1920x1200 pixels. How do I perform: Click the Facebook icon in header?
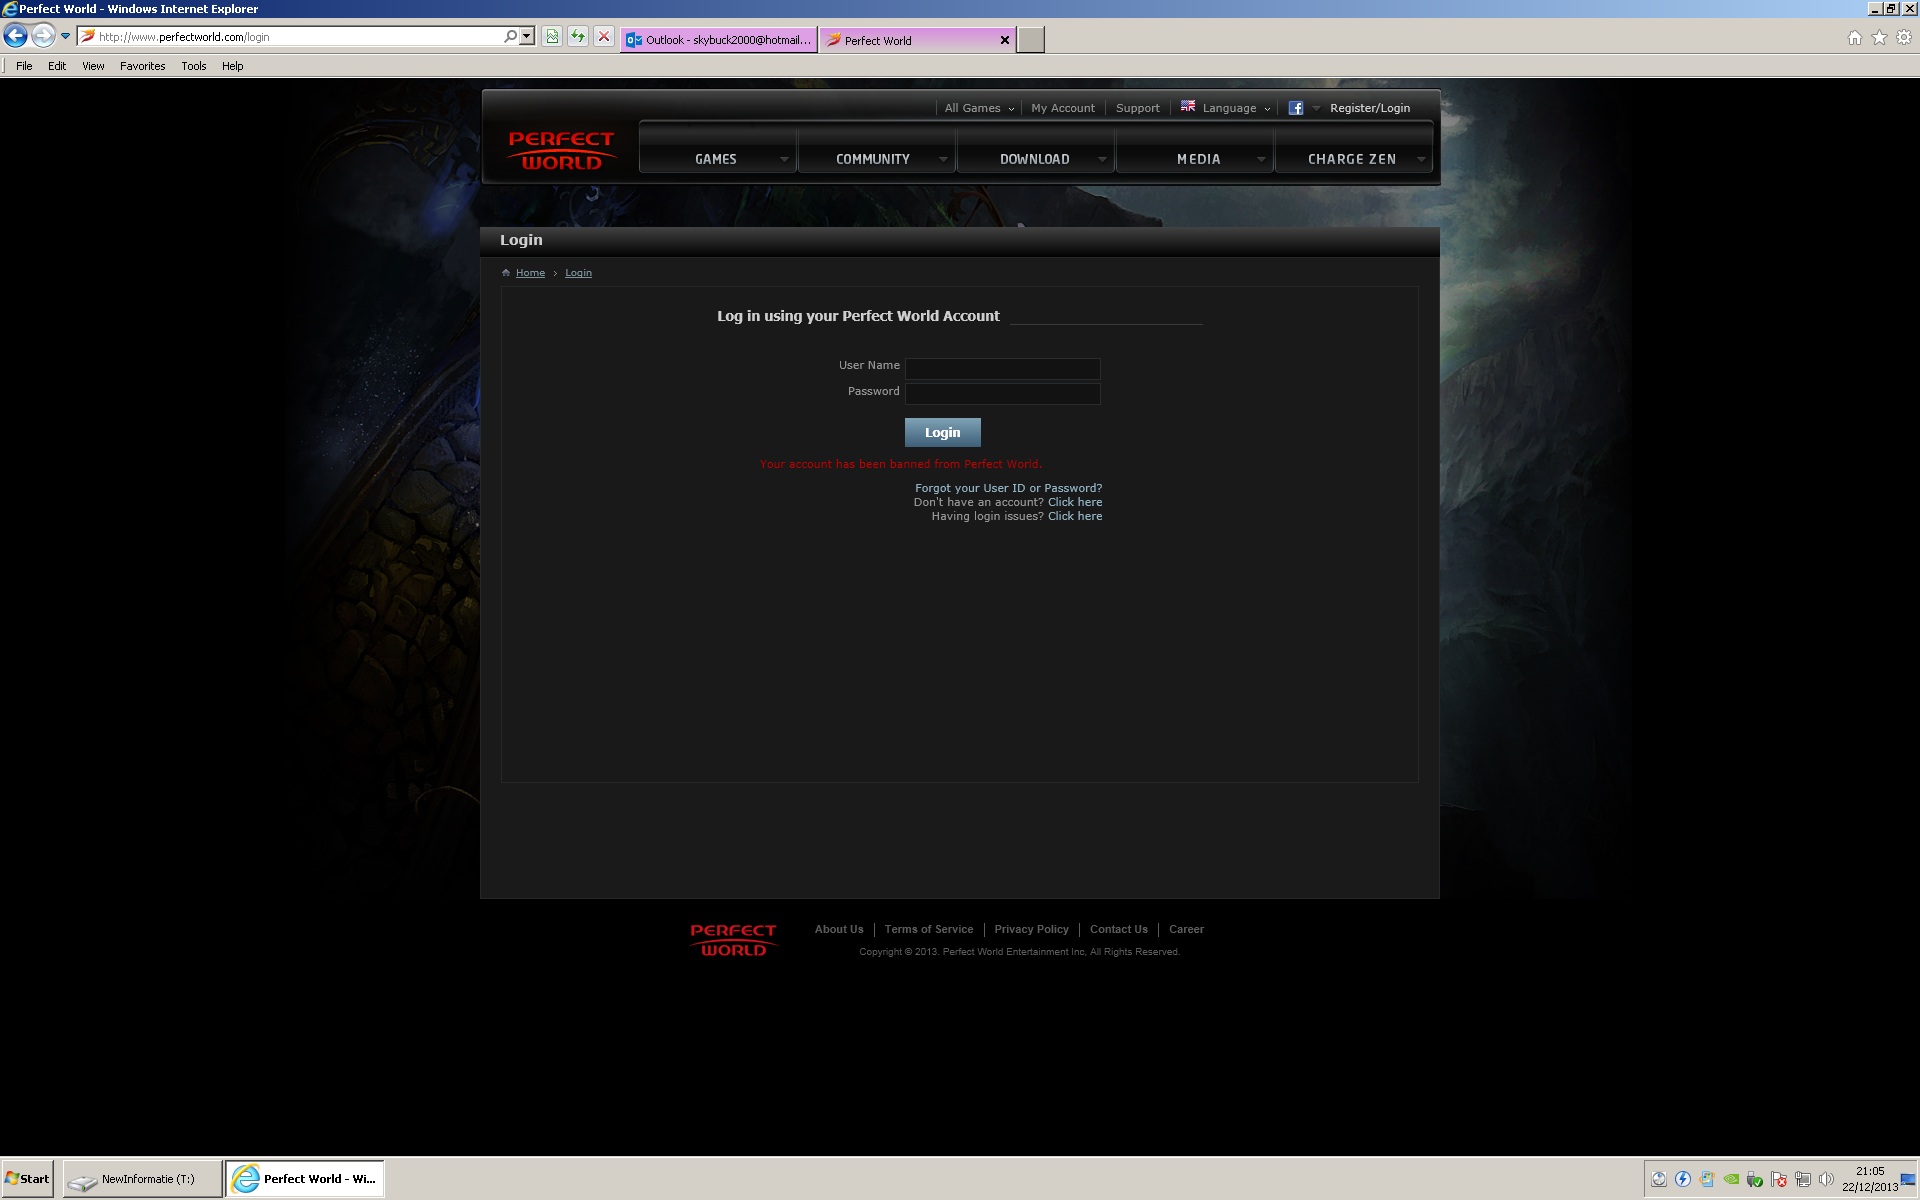tap(1295, 108)
